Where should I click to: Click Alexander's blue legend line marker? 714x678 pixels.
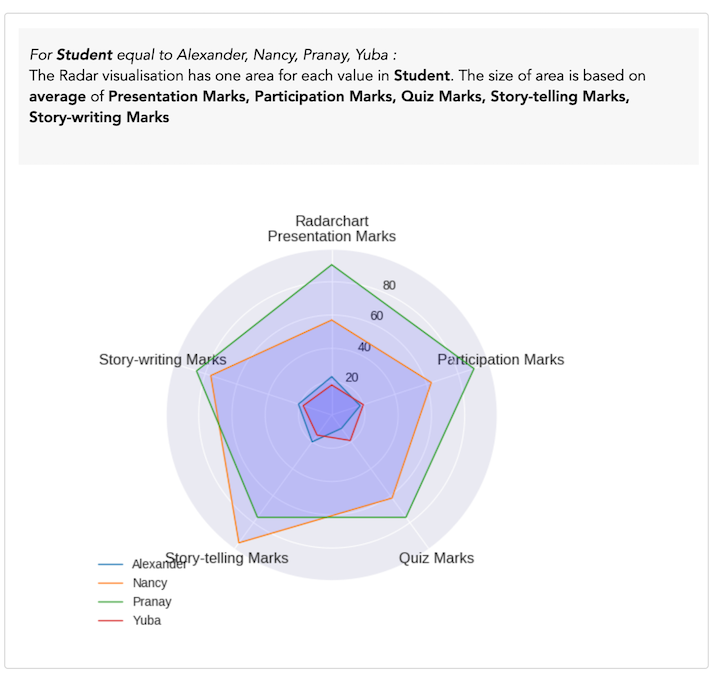111,564
